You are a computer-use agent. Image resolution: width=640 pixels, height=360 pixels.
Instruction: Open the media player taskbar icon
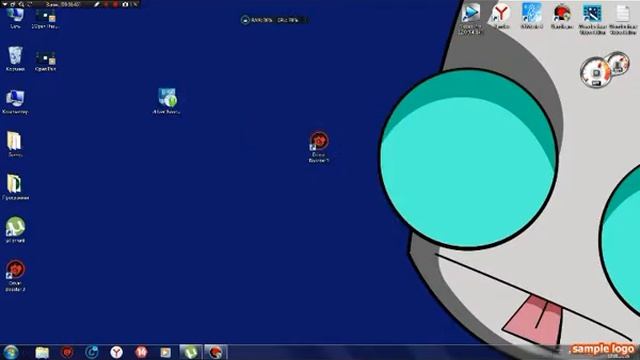click(x=165, y=352)
